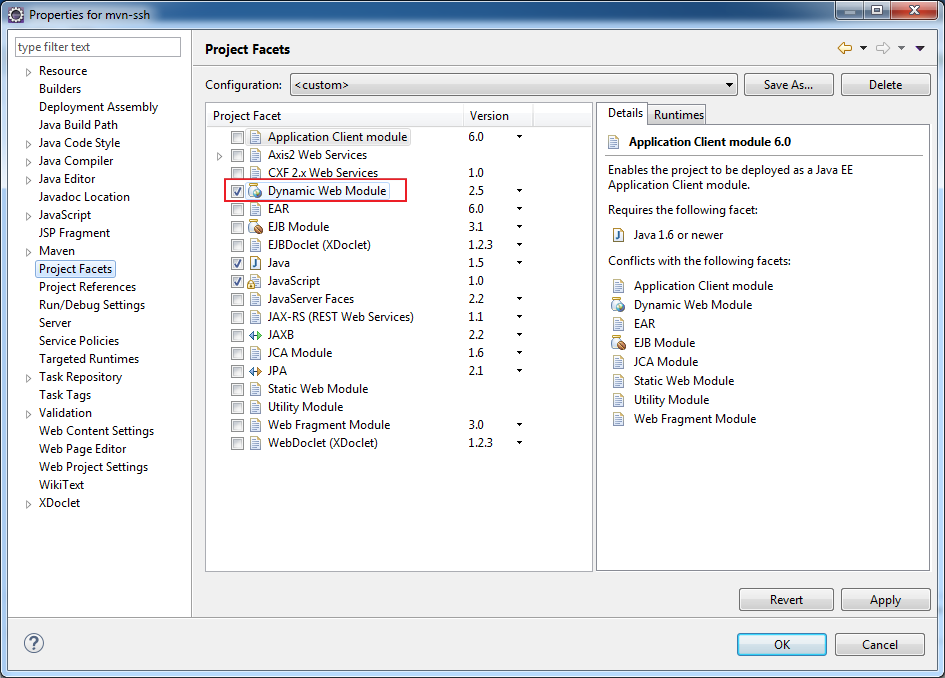Viewport: 945px width, 678px height.
Task: Expand the Axis2 Web Services facet
Action: pyautogui.click(x=219, y=156)
